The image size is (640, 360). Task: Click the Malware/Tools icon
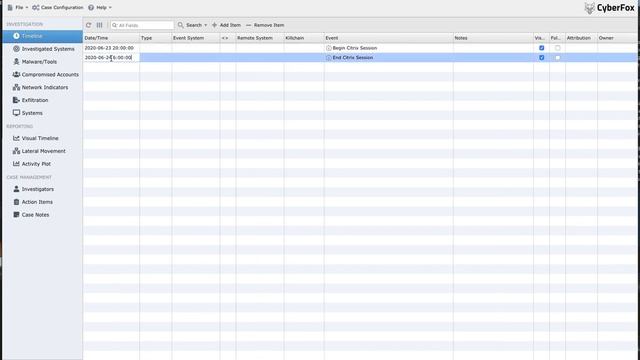tap(16, 62)
